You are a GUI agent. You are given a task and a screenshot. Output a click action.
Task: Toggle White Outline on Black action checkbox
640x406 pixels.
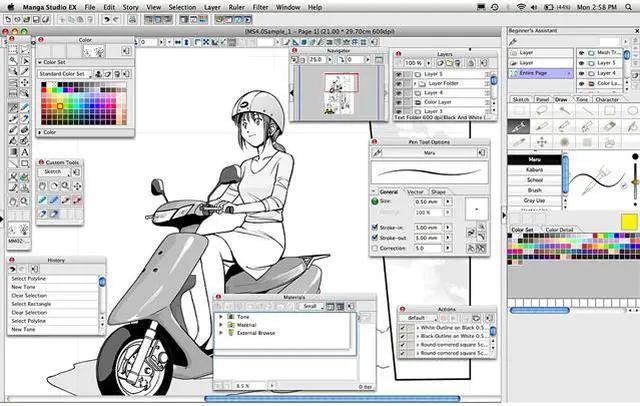click(x=403, y=328)
